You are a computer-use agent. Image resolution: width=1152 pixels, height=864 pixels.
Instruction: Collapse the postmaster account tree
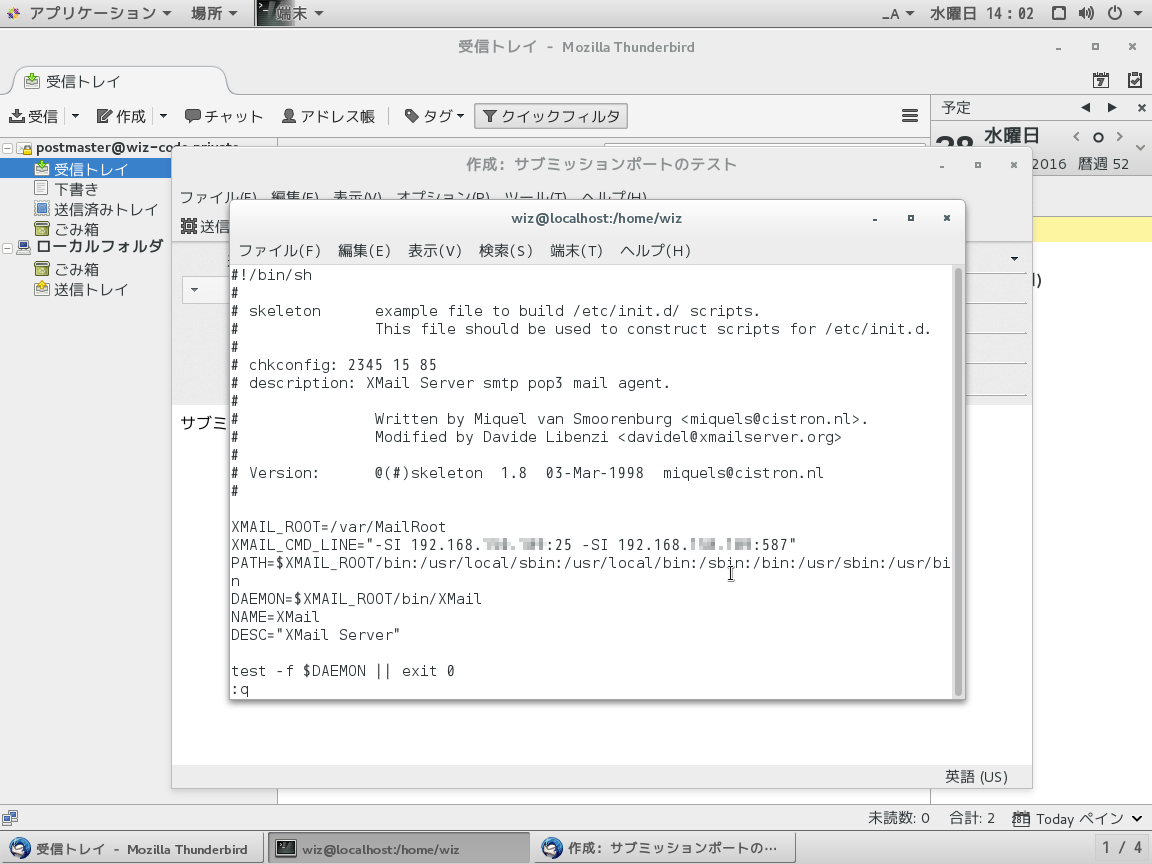click(x=7, y=148)
